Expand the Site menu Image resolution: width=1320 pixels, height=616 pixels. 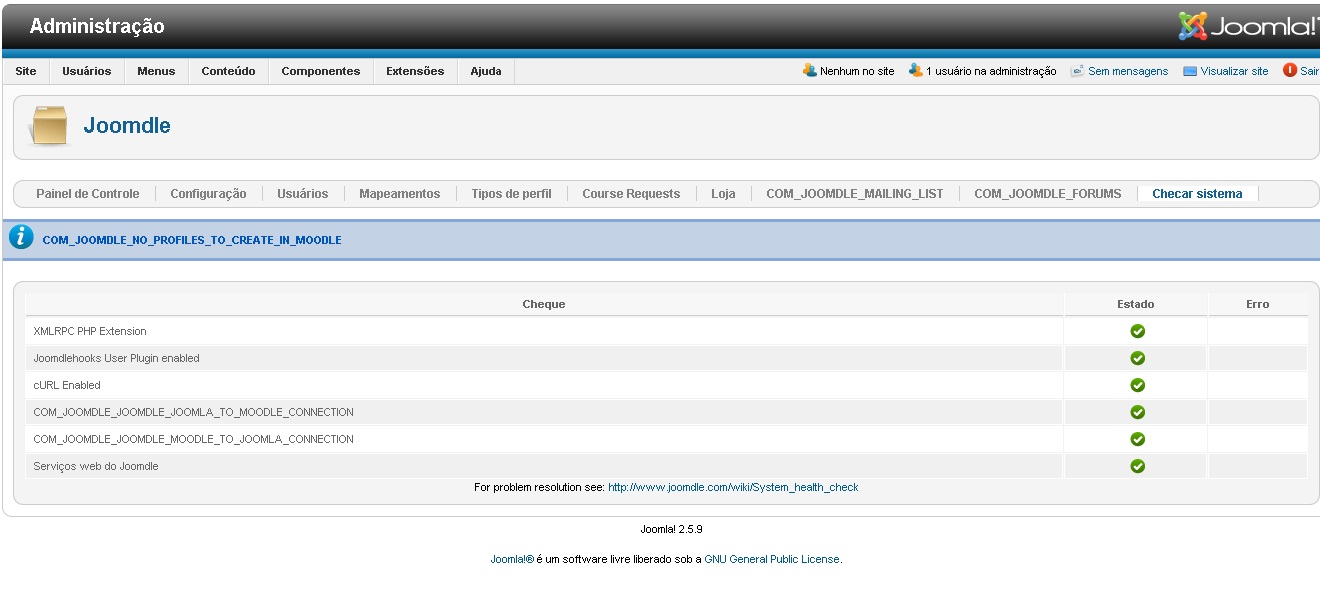coord(26,71)
